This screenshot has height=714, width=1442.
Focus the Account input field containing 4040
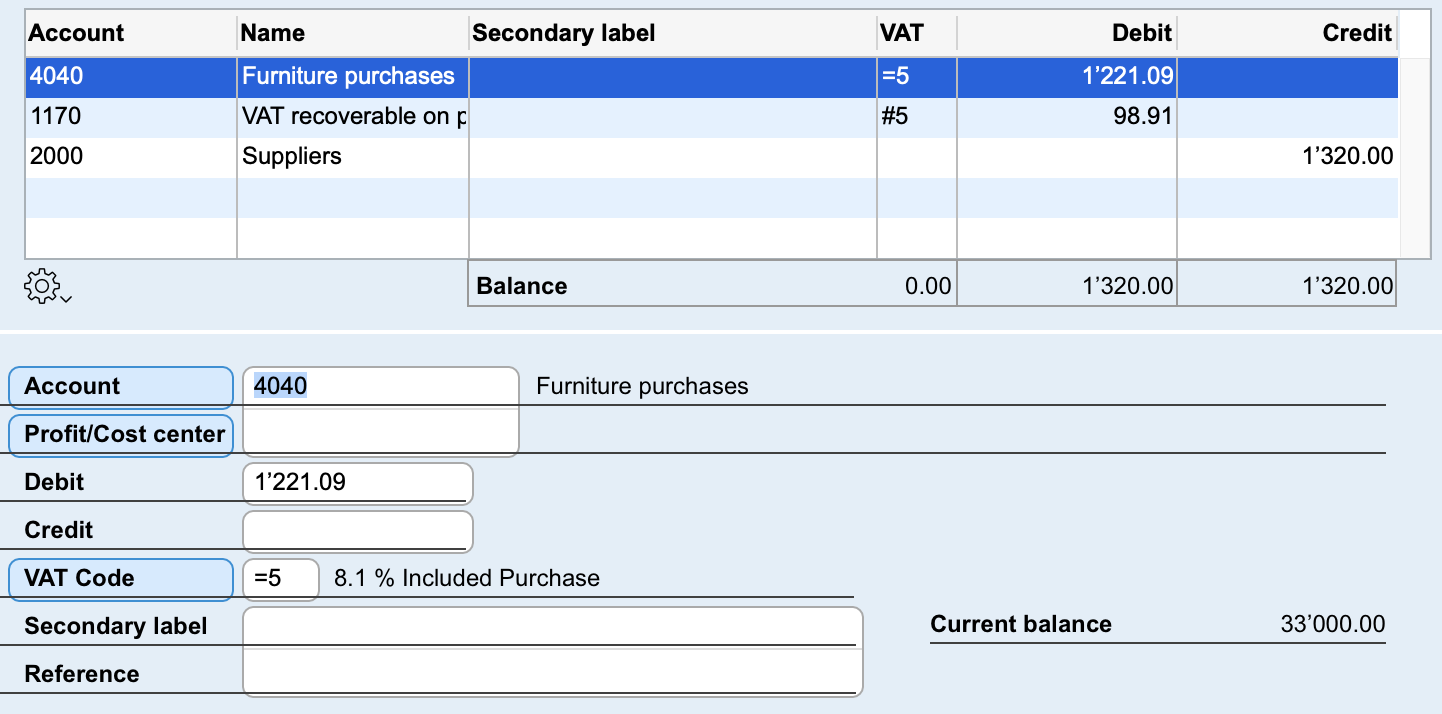381,387
